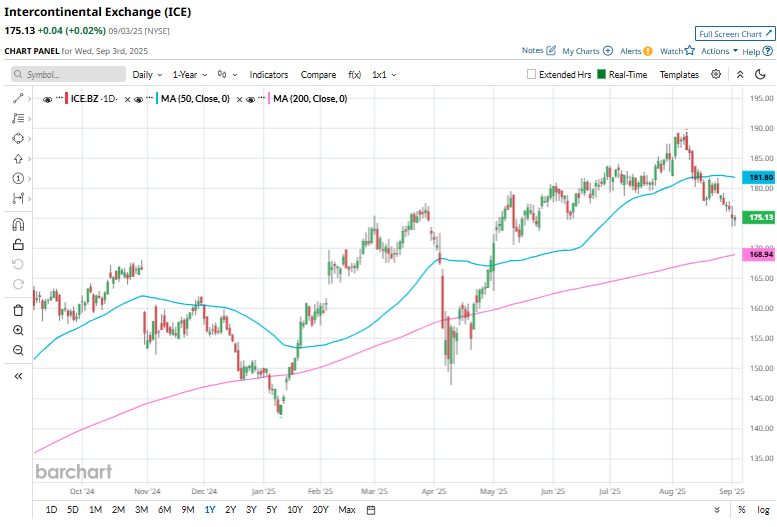
Task: Add chart to My Charts
Action: tap(608, 51)
